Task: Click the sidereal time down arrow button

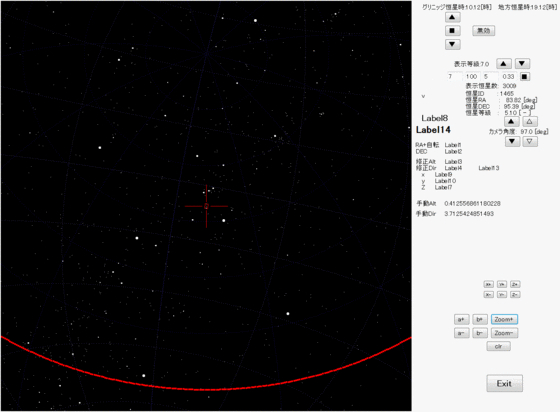Action: pos(452,44)
